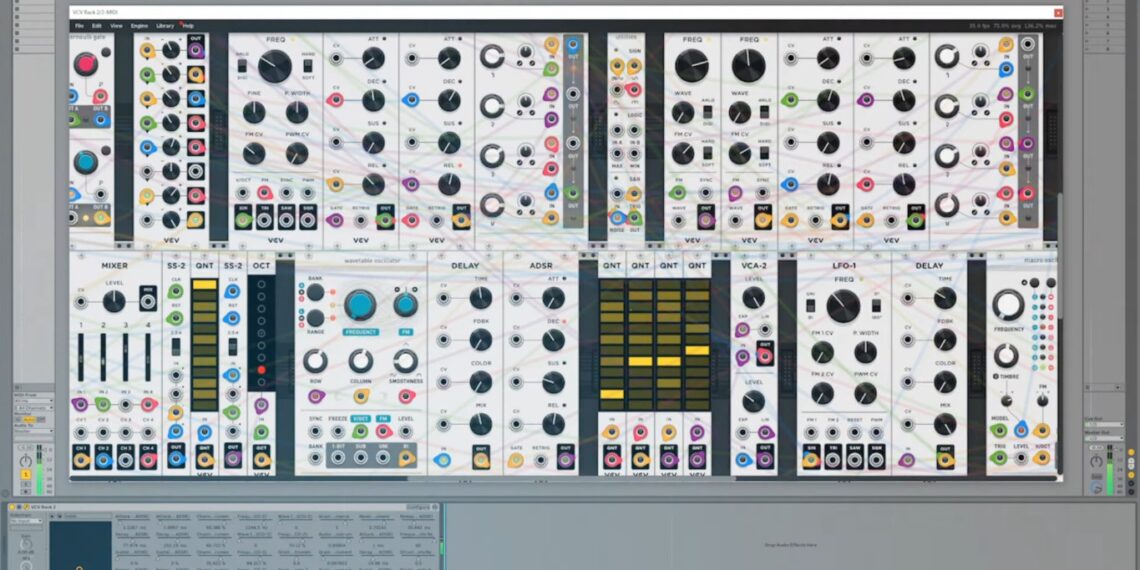Click the CH 1 output jack on Mixer

pos(80,460)
